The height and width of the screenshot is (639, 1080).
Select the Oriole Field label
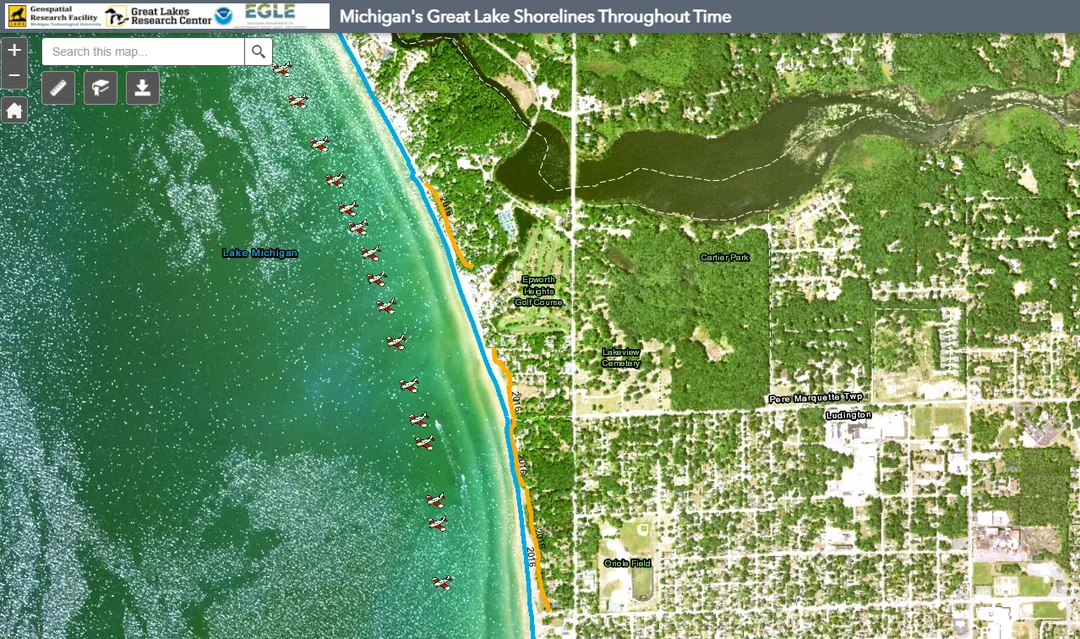[627, 563]
